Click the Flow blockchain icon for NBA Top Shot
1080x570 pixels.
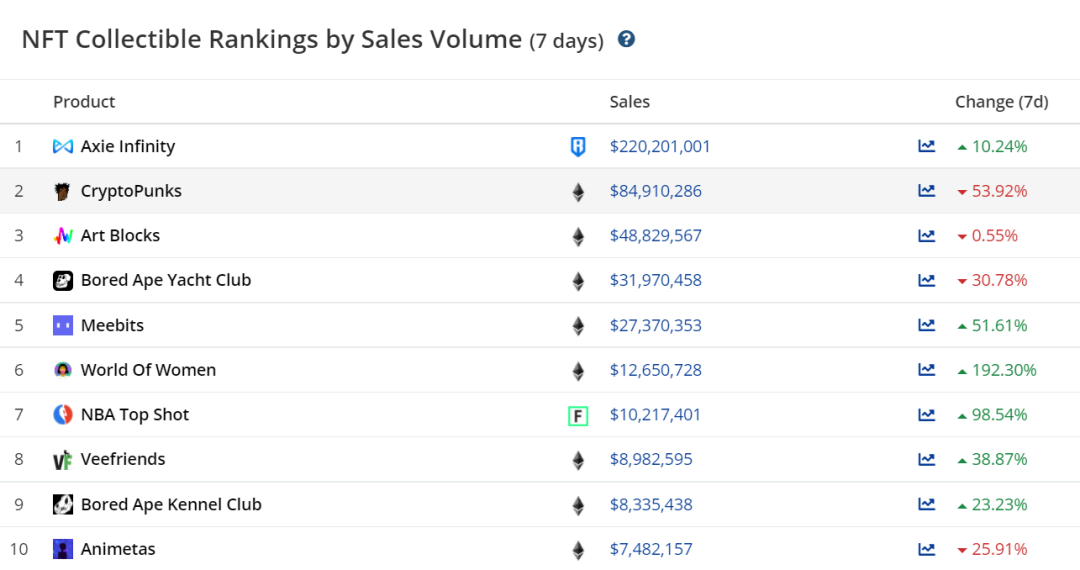pos(578,416)
